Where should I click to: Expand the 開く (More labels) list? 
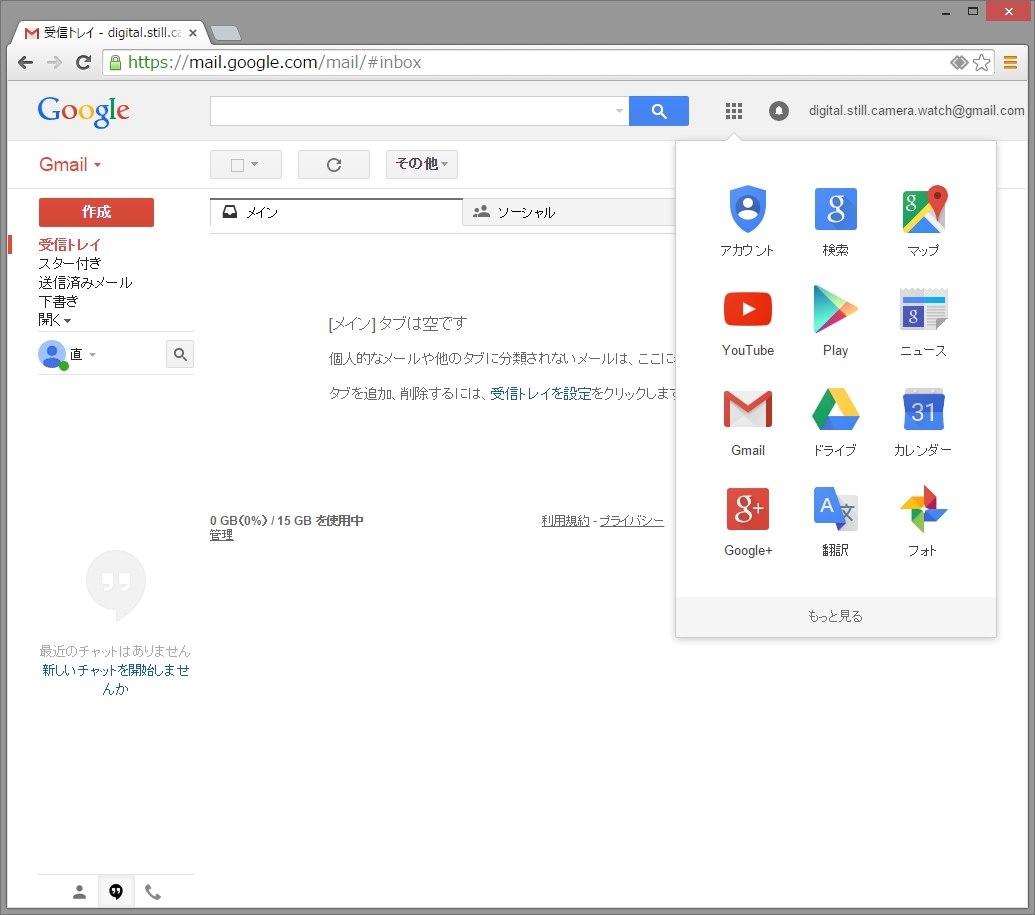[x=54, y=320]
